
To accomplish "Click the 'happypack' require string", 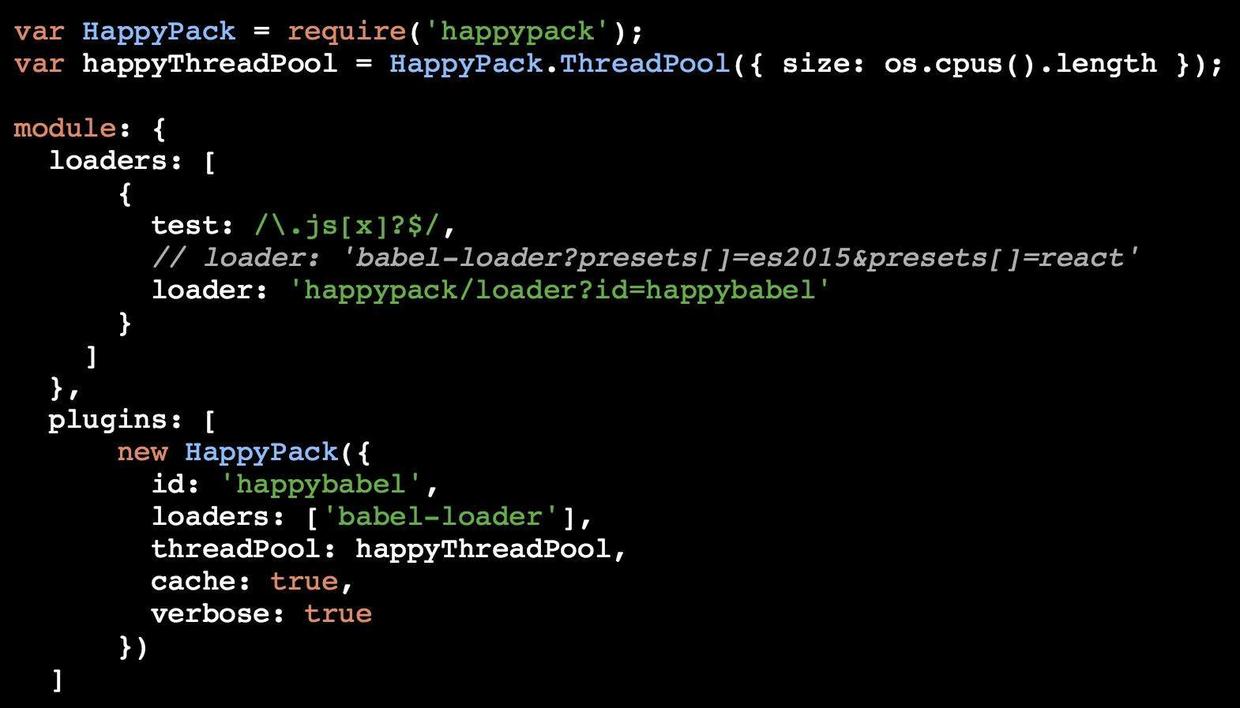I will [x=516, y=31].
